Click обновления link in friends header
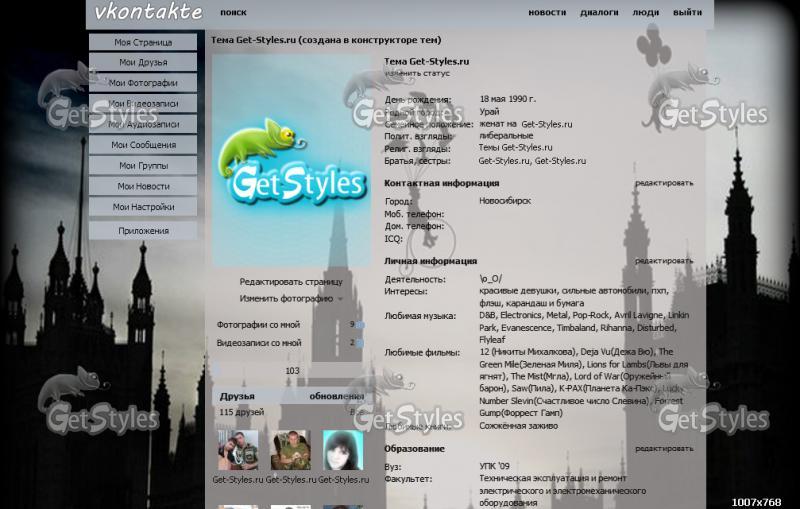The height and width of the screenshot is (509, 800). 336,396
